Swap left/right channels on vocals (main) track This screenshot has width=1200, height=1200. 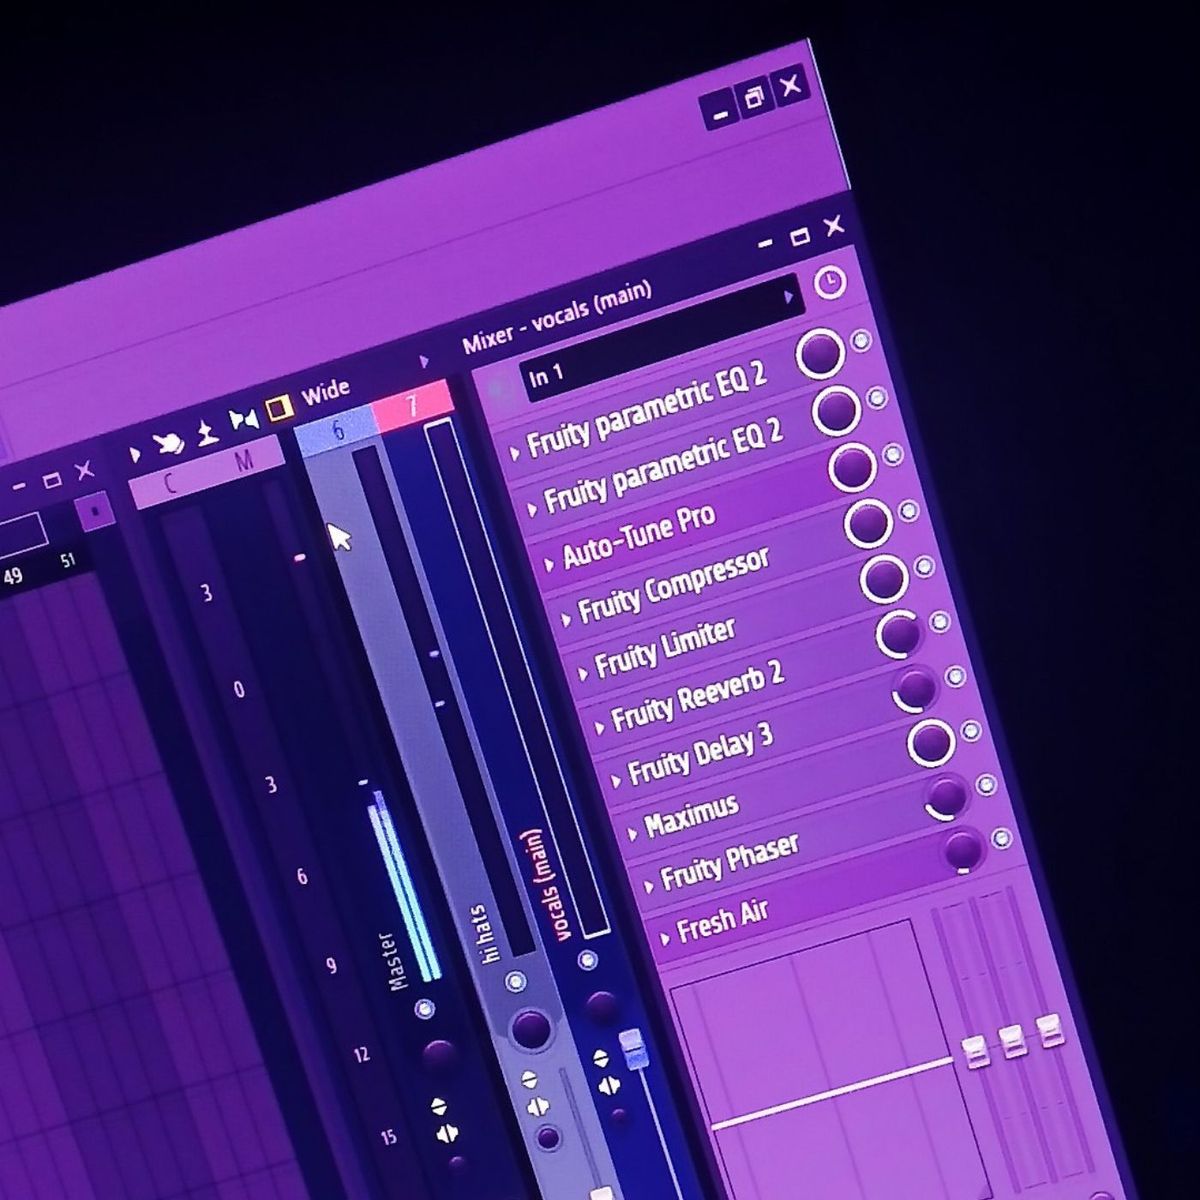tap(608, 1085)
